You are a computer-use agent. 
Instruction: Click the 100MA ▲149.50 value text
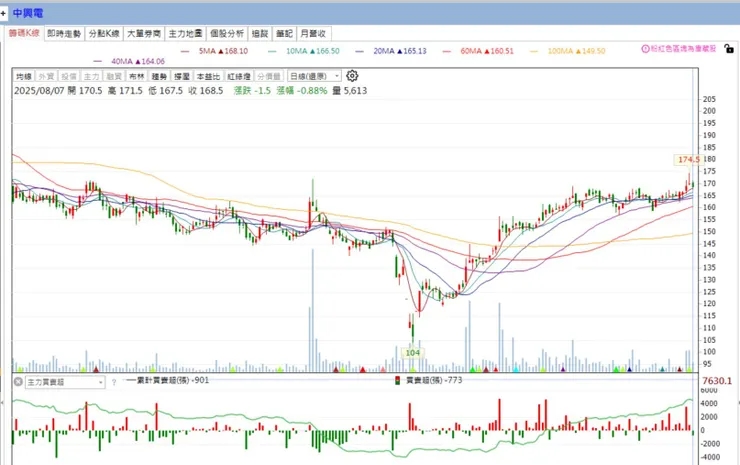576,51
